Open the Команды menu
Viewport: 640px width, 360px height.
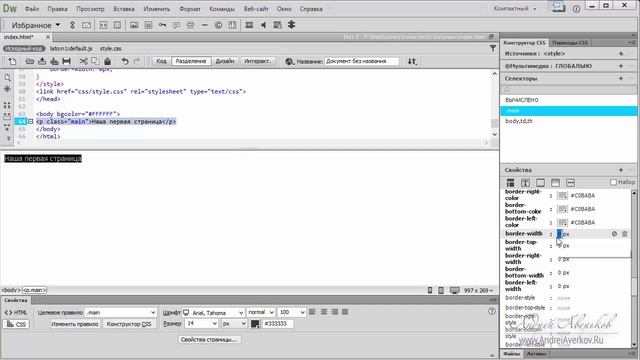tap(222, 9)
